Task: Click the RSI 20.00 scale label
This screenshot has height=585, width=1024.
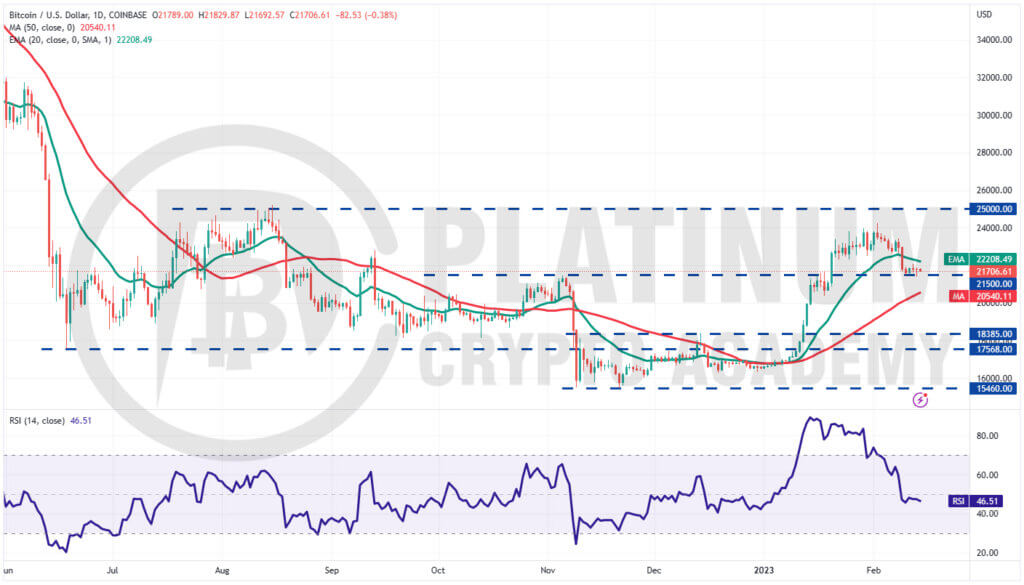Action: 987,553
